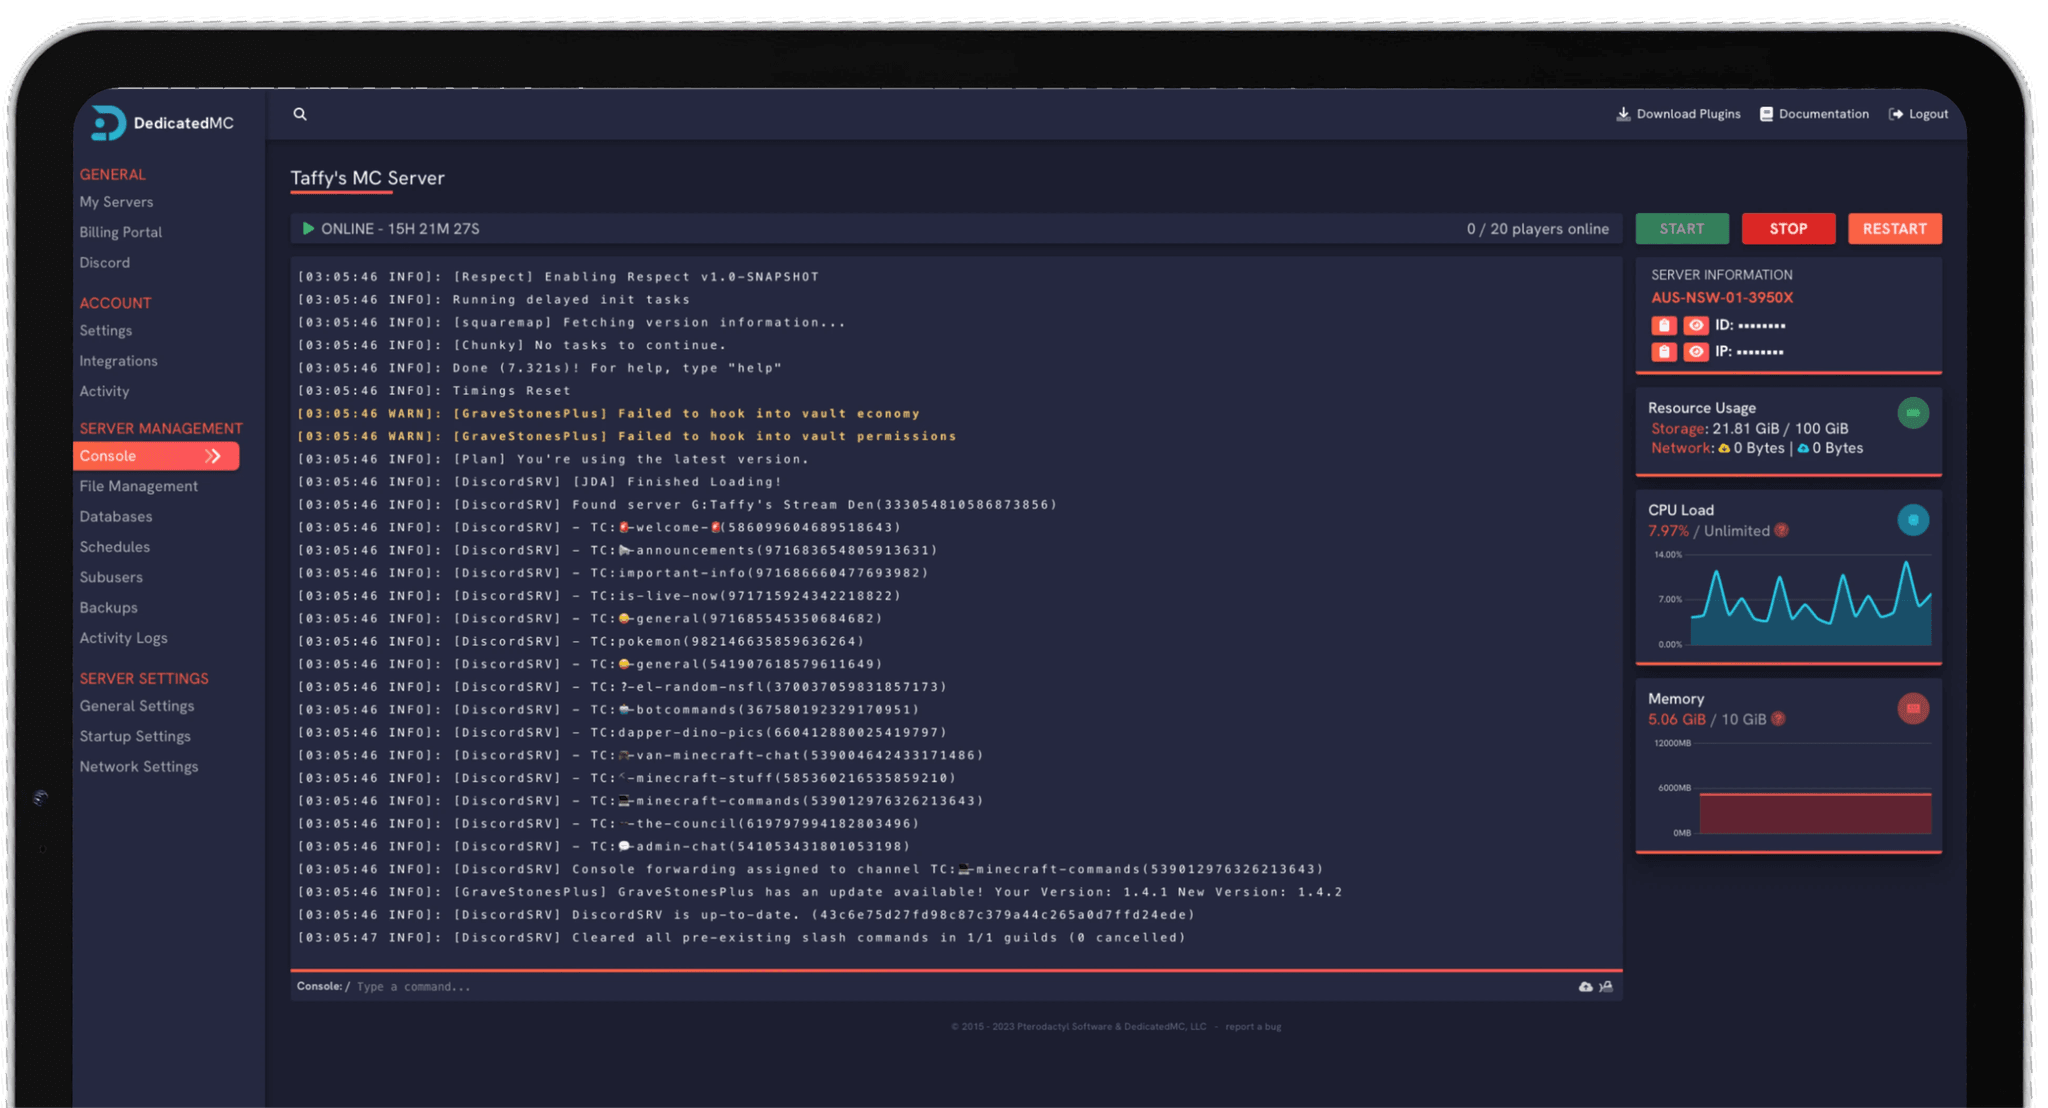Click the red Memory icon

click(1913, 709)
